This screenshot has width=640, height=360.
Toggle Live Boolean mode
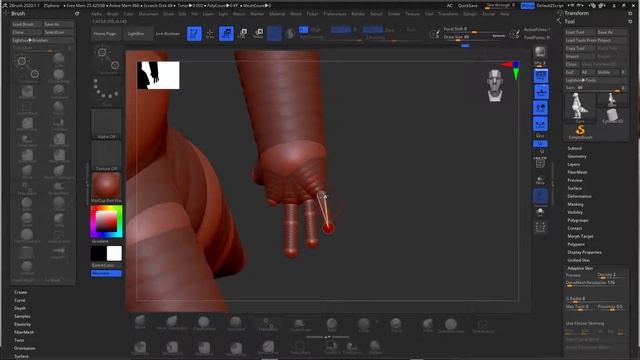tap(167, 33)
